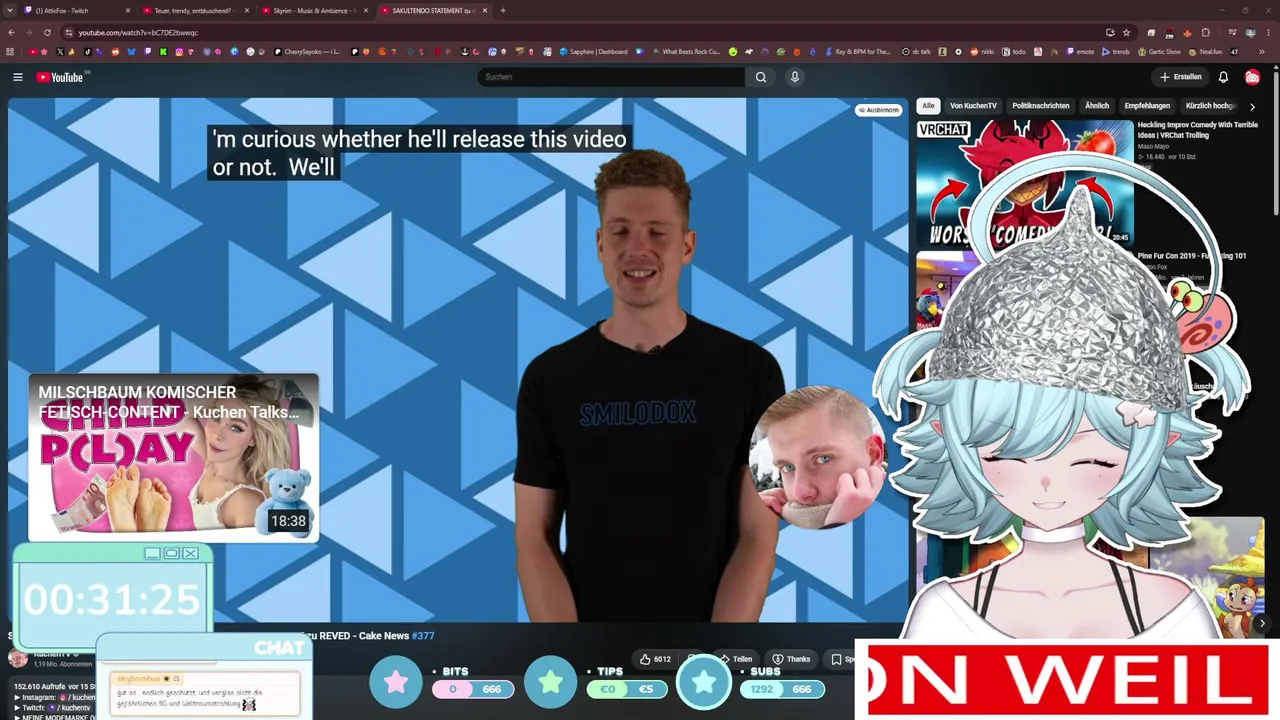This screenshot has width=1280, height=720.
Task: Click the #377 hashtag in the title
Action: 423,636
